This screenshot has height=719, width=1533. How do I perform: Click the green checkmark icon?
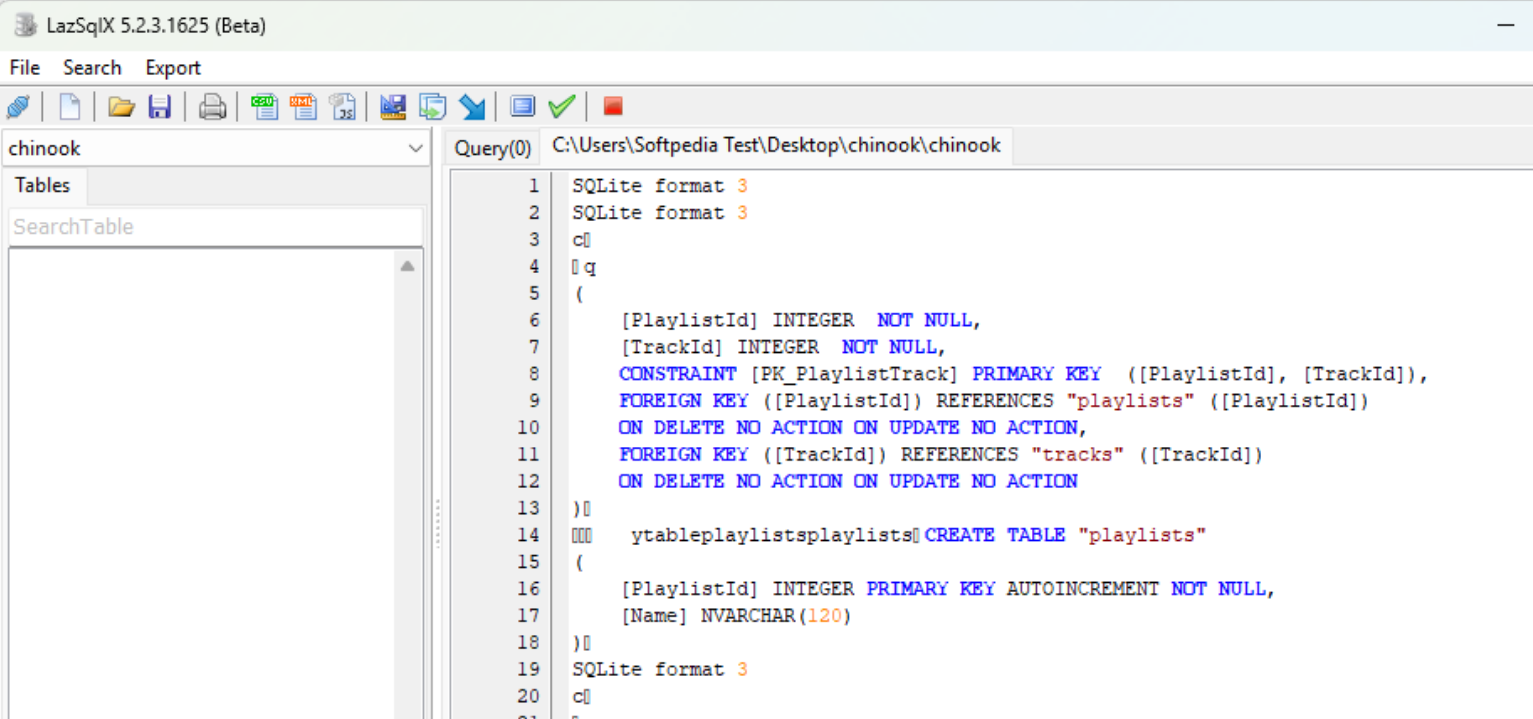click(561, 106)
